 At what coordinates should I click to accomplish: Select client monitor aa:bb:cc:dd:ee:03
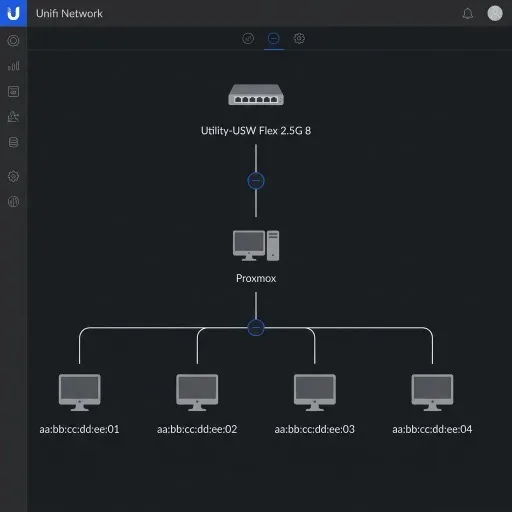click(x=315, y=392)
